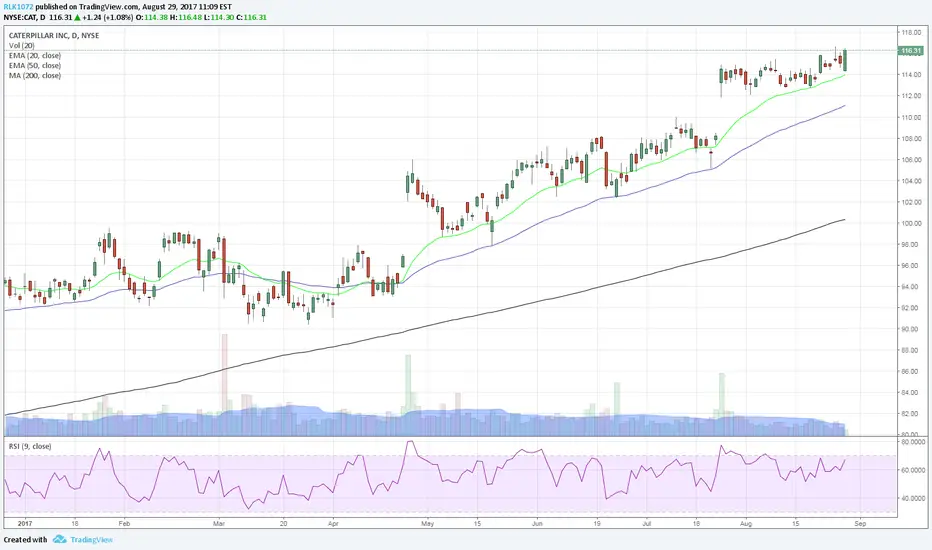The height and width of the screenshot is (550, 932).
Task: Click the 106.00 price axis label
Action: (911, 159)
